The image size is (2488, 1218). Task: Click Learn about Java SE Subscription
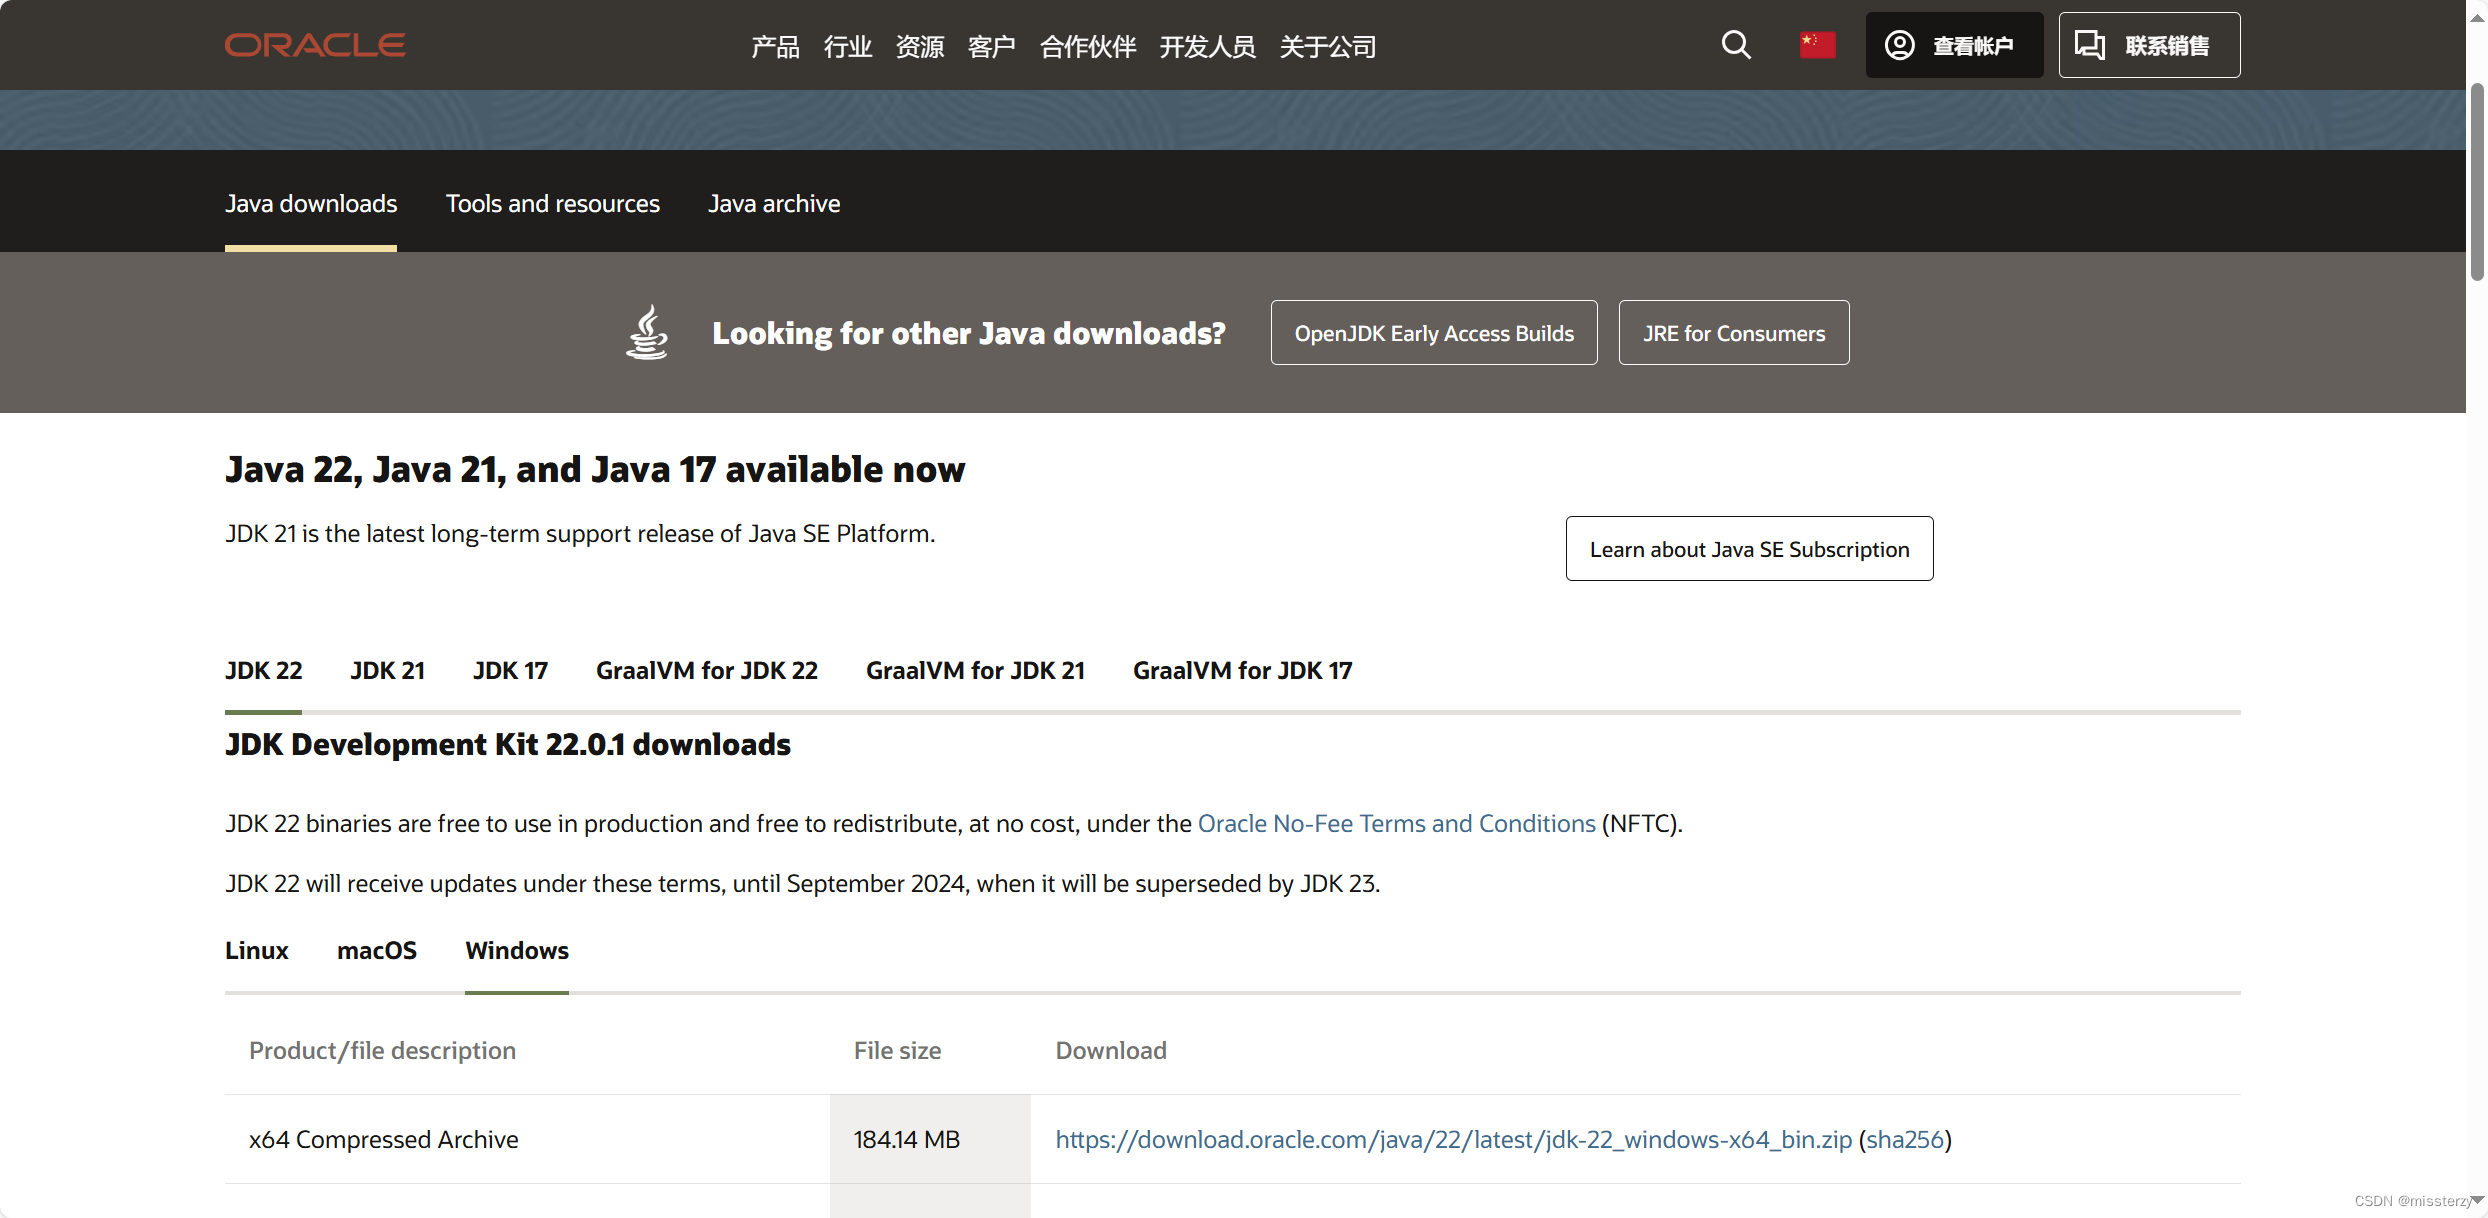[1749, 549]
